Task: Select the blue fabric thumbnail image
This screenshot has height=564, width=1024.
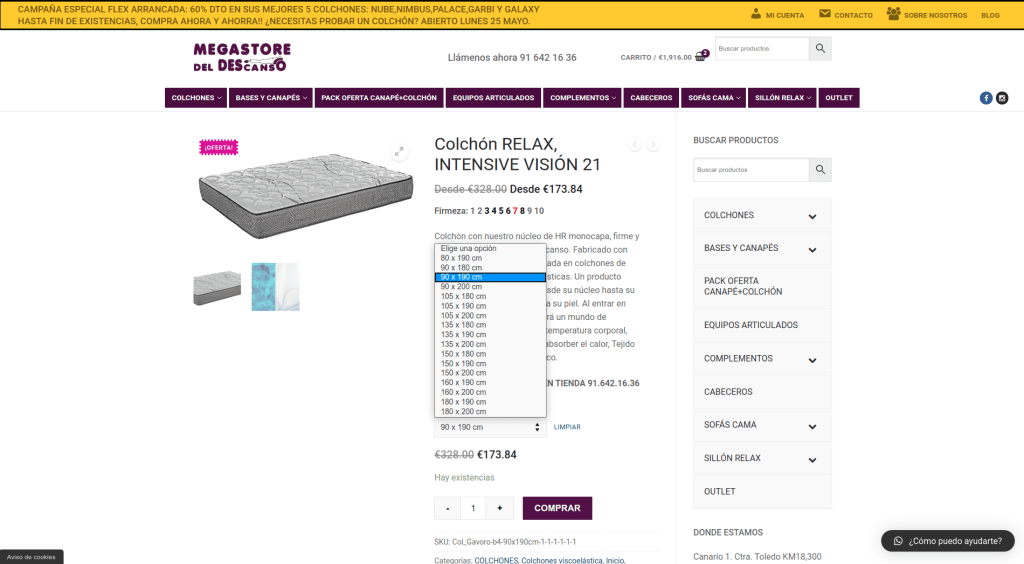Action: click(276, 287)
